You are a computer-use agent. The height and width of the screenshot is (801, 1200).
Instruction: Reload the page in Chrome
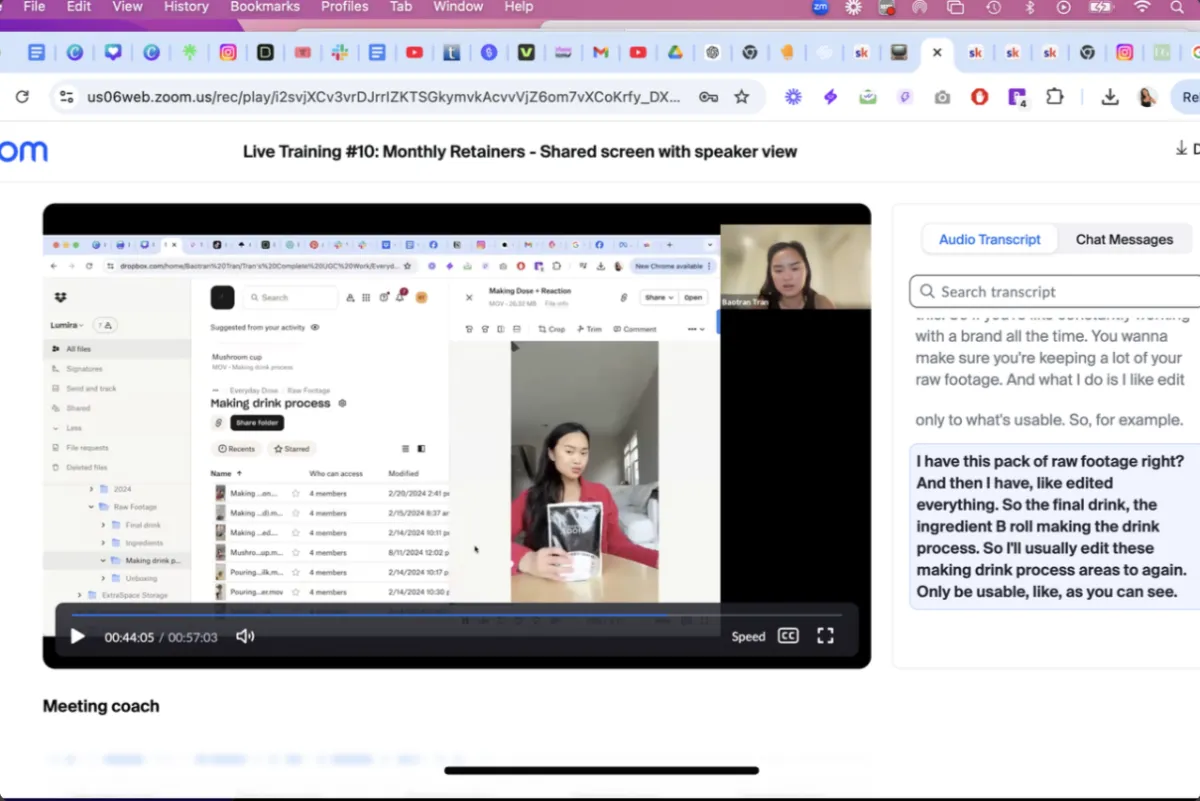click(x=22, y=97)
